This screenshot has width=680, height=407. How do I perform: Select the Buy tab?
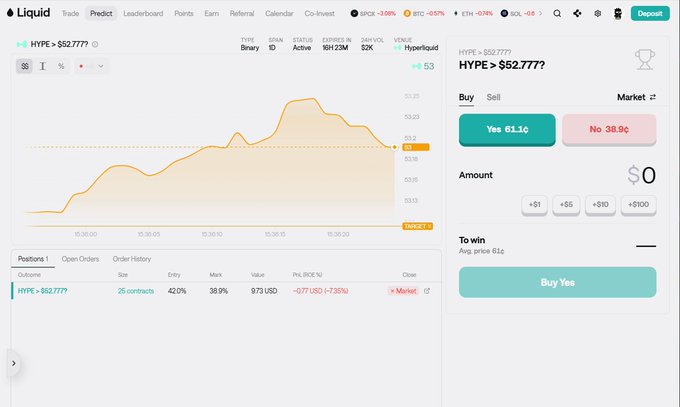click(466, 98)
